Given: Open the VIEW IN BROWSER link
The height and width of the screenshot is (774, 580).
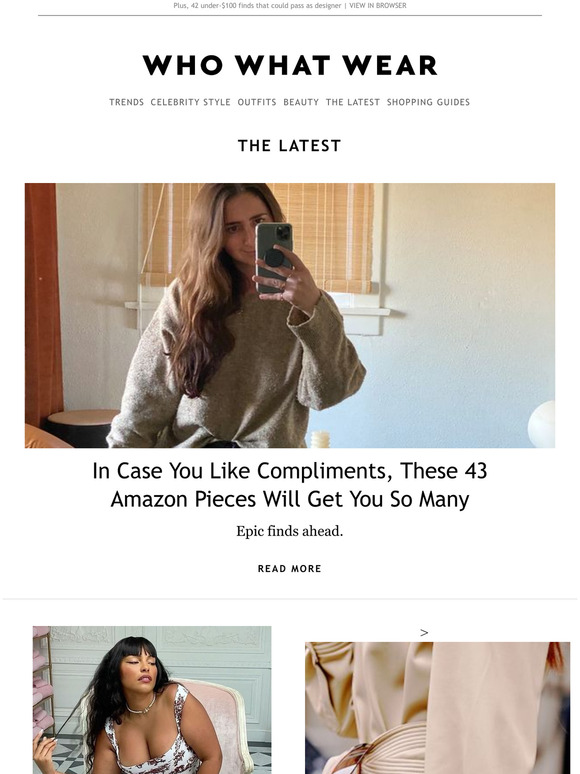Looking at the screenshot, I should [378, 5].
